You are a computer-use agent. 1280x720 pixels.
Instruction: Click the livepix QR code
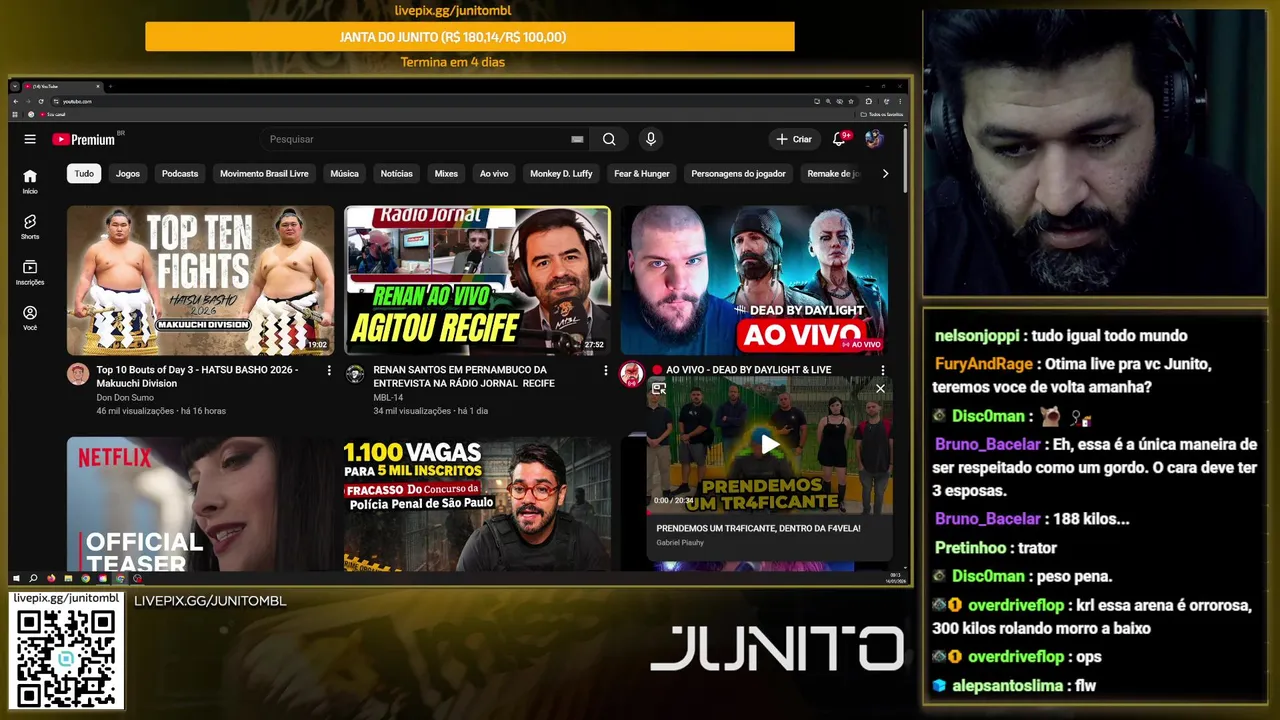coord(66,657)
